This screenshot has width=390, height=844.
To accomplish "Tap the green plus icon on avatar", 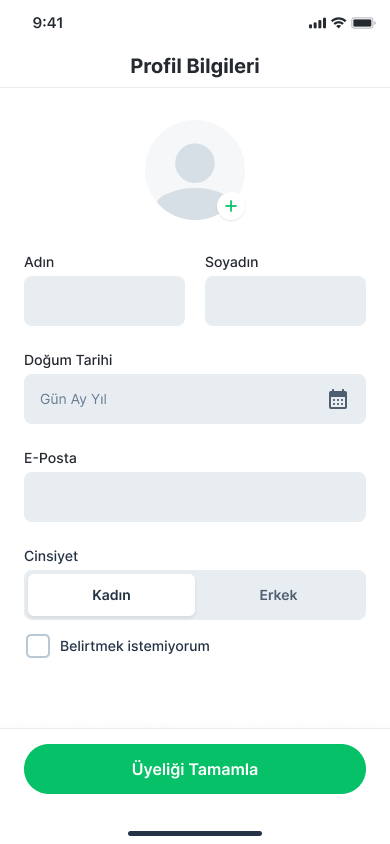I will click(231, 206).
